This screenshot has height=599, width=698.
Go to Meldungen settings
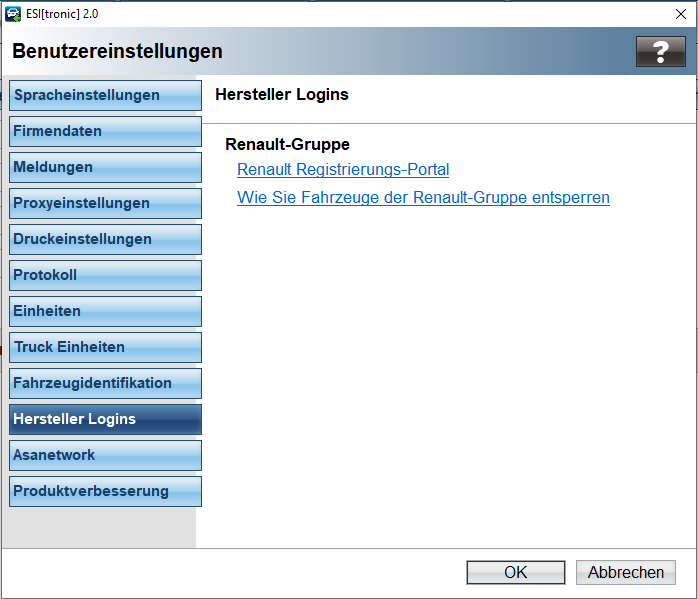105,167
